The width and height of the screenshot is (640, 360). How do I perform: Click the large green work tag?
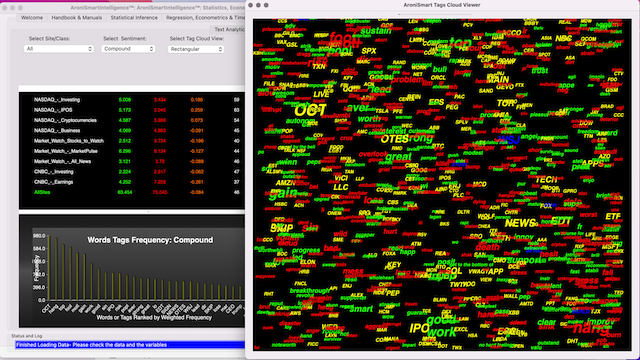(x=442, y=332)
